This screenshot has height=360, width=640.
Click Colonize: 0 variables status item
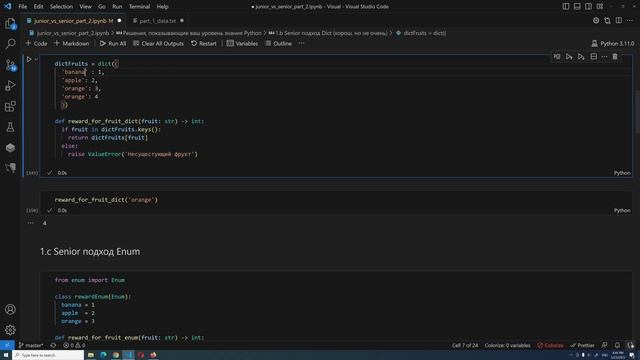pyautogui.click(x=507, y=345)
